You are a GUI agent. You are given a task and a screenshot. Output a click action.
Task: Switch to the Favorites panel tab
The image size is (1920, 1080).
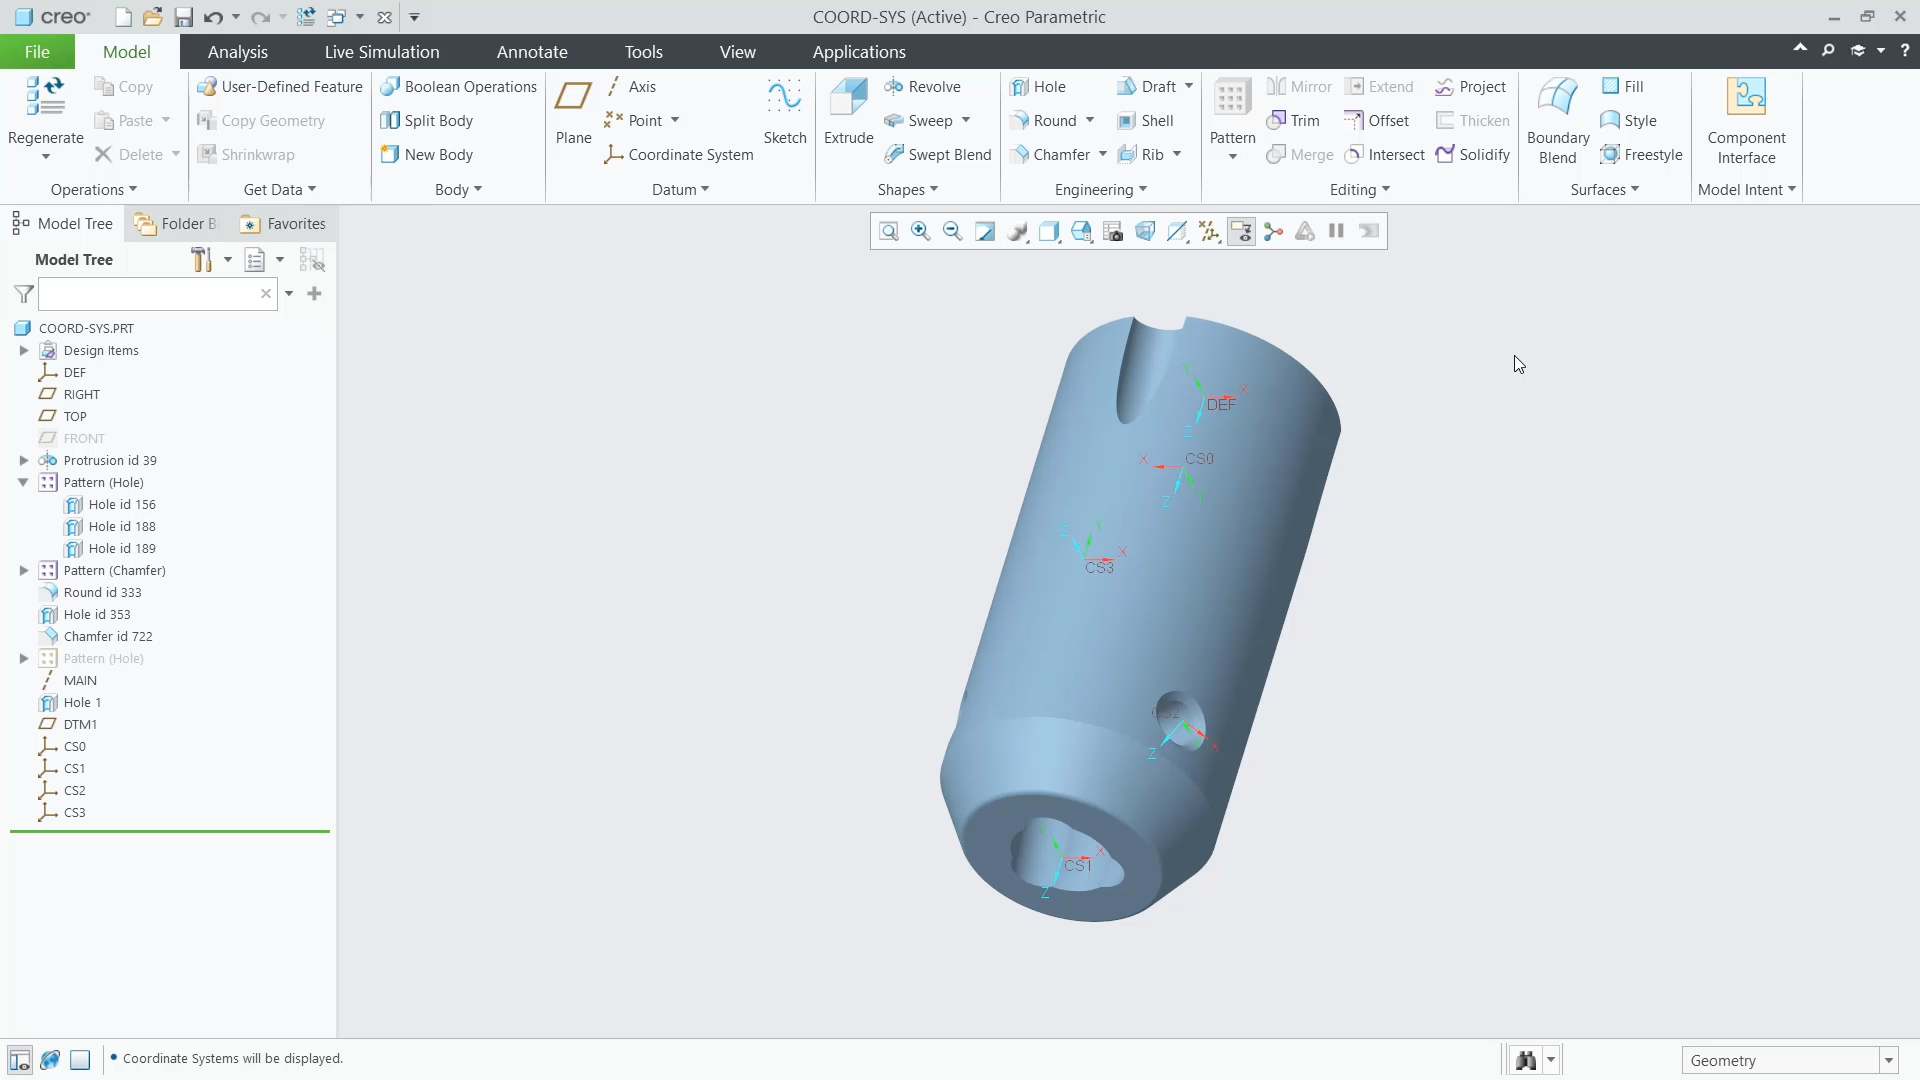(x=283, y=224)
